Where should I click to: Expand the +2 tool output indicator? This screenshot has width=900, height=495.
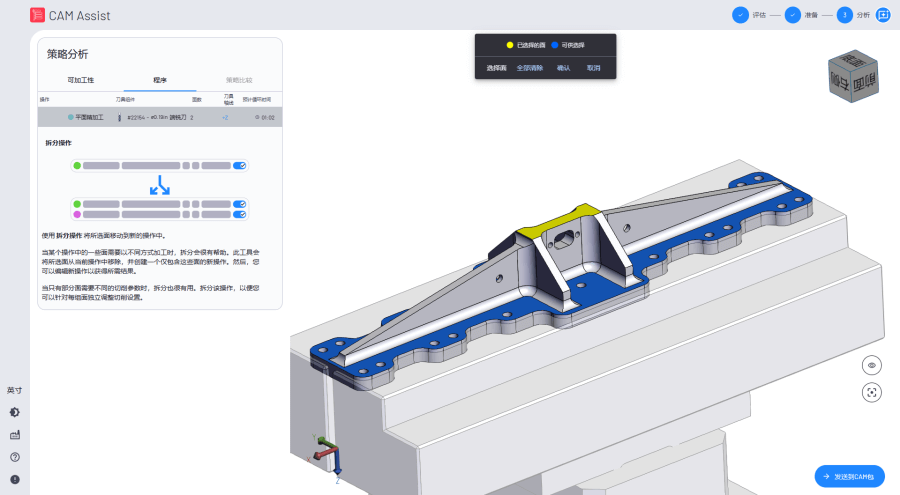[x=225, y=117]
